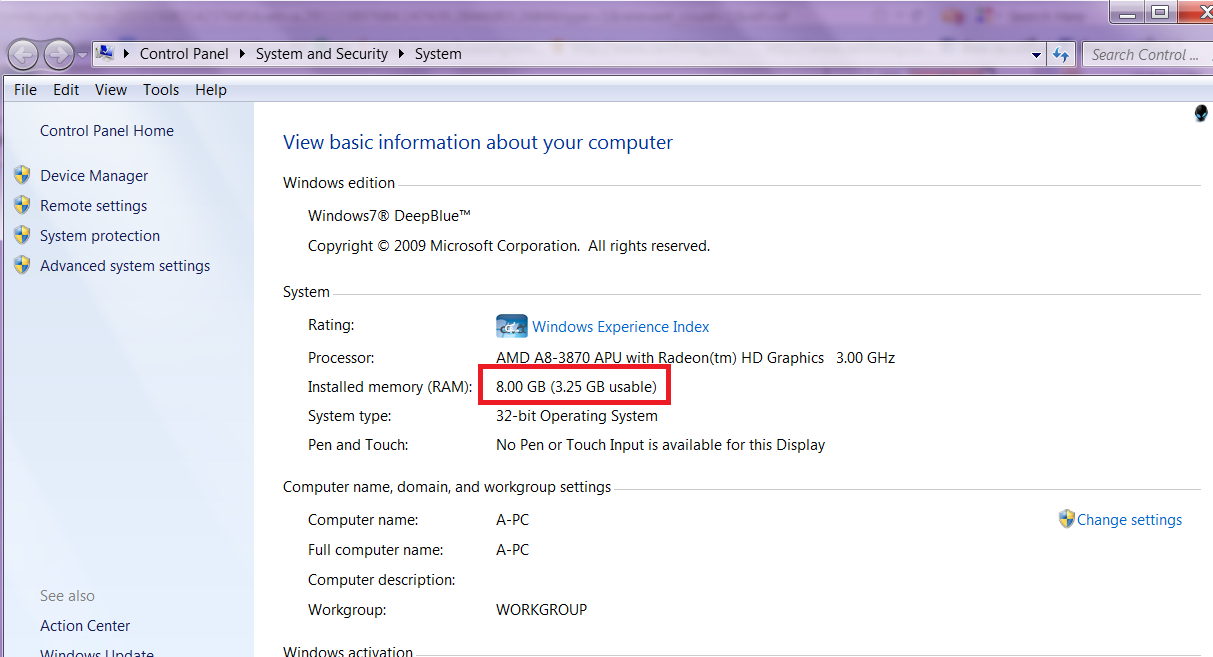The width and height of the screenshot is (1213, 657).
Task: Click the 'Computer name, domain, and workgroup settings' header
Action: (x=447, y=488)
